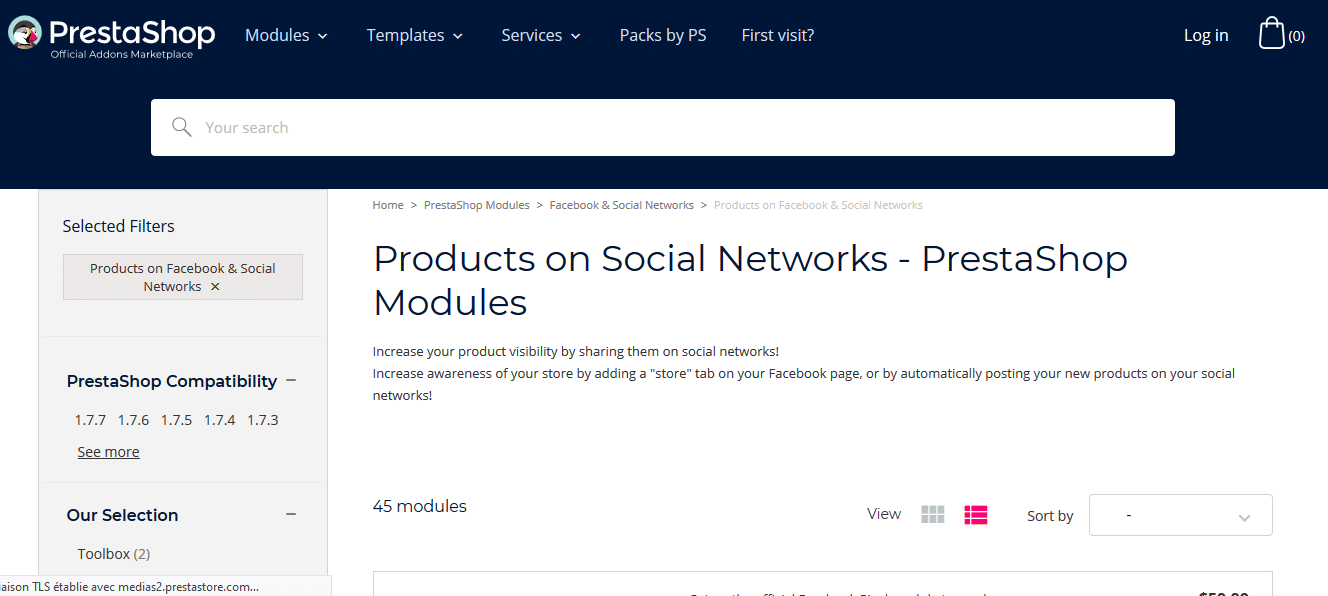Filter by version 1.7.5

(176, 420)
